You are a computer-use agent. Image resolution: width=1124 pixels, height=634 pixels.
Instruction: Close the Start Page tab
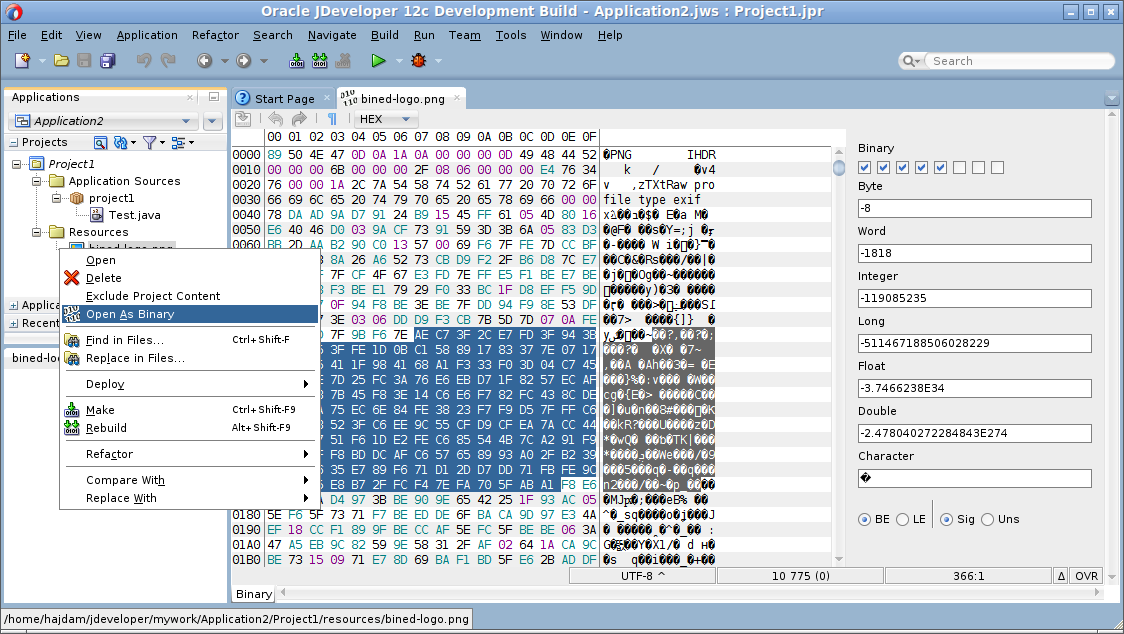click(x=327, y=98)
